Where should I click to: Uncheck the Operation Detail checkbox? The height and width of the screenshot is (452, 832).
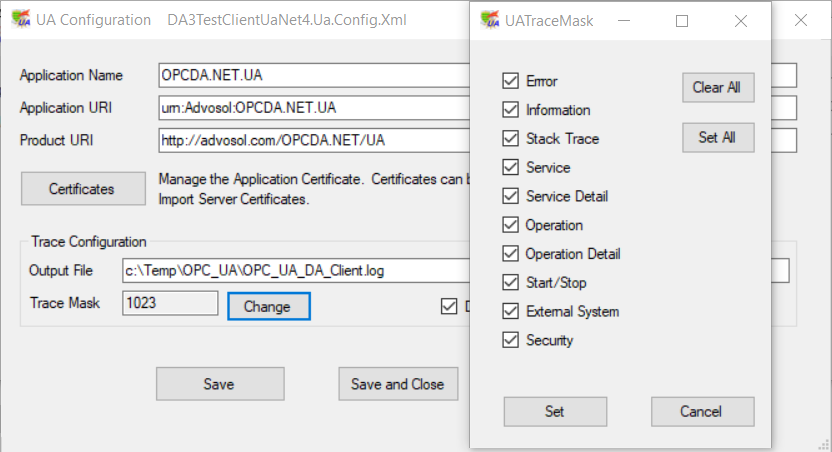point(511,254)
